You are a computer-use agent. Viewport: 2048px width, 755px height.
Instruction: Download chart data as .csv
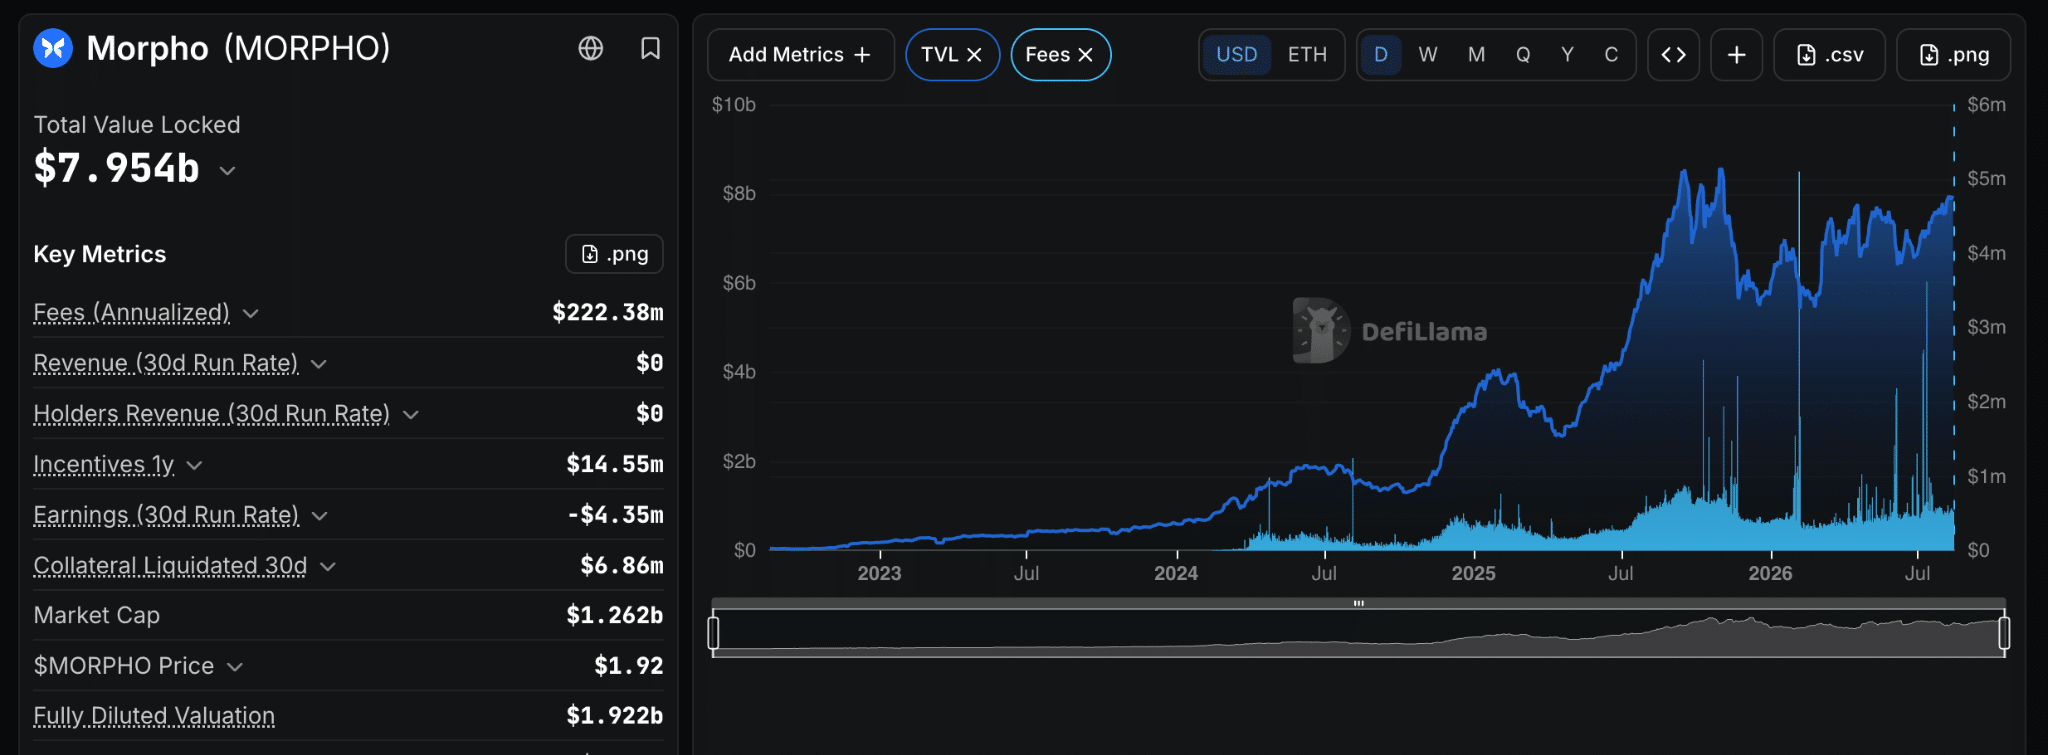(x=1830, y=55)
